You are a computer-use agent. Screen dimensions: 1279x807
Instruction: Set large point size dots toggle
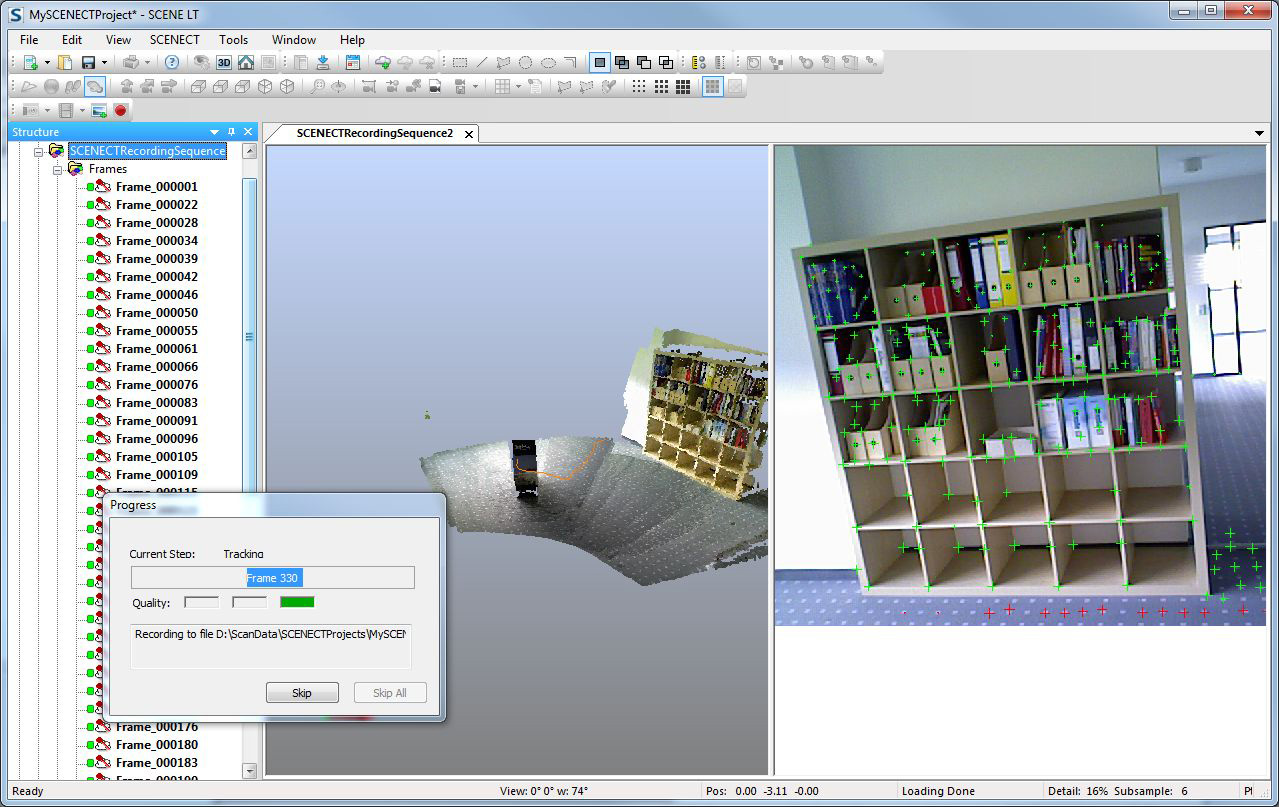pyautogui.click(x=683, y=86)
